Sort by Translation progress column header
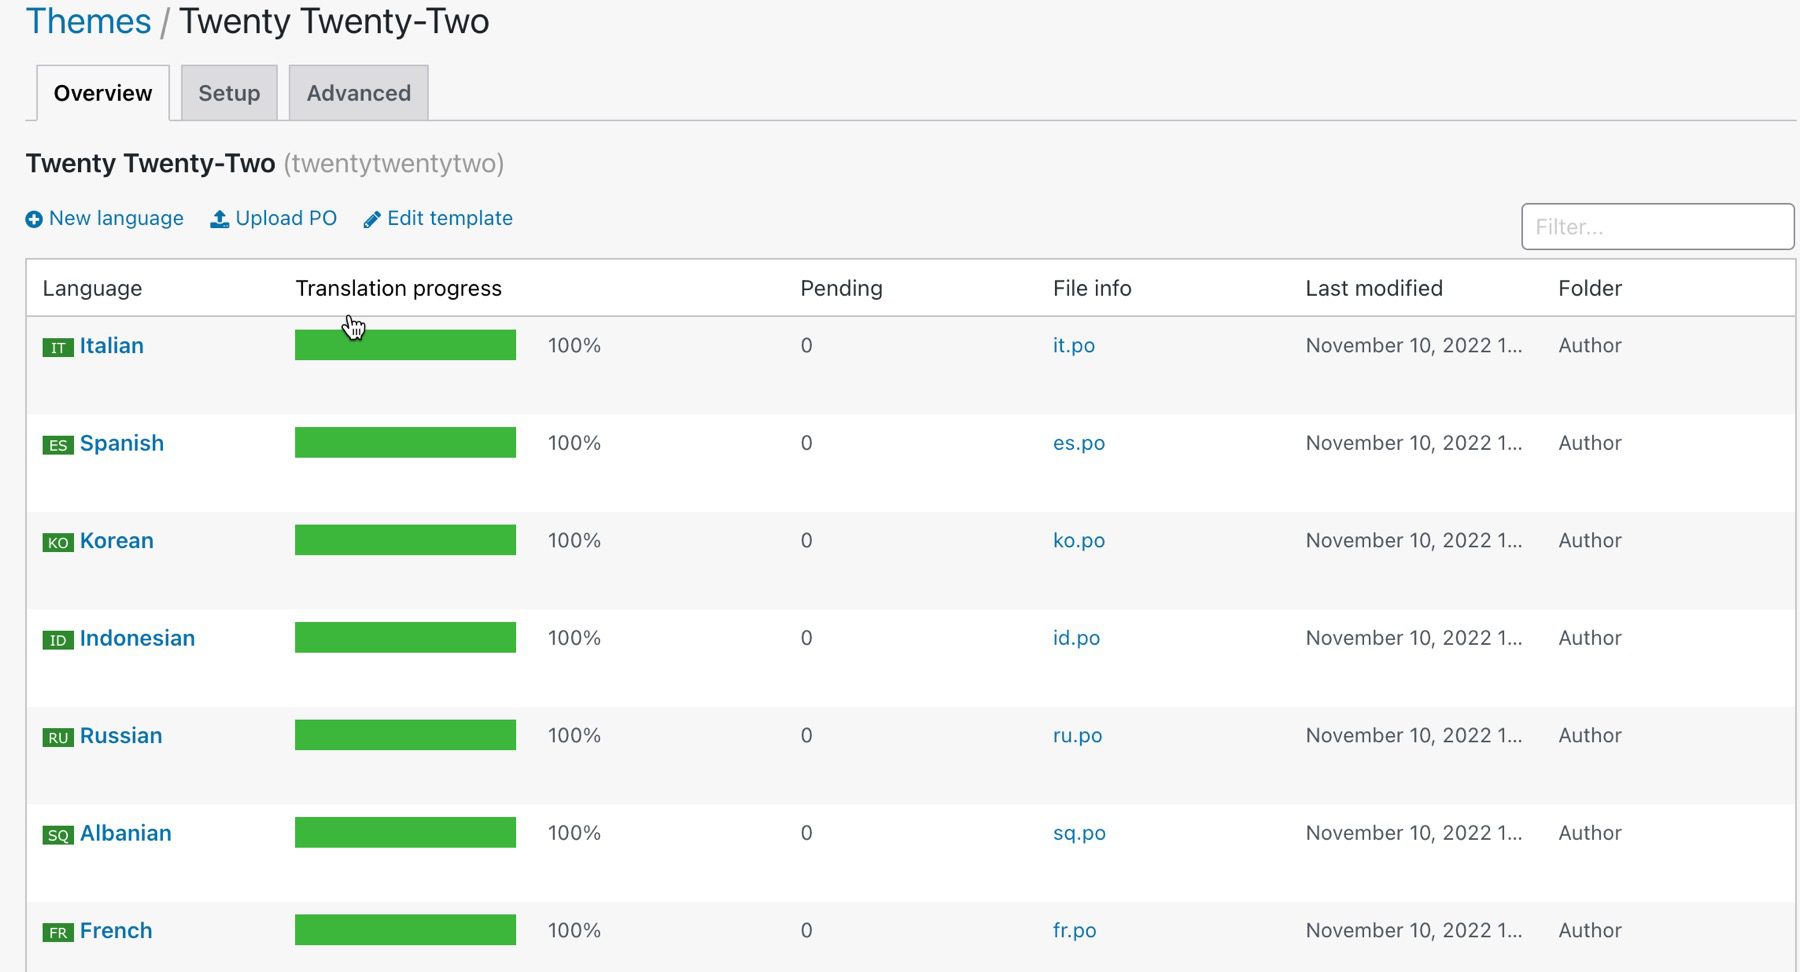Viewport: 1800px width, 972px height. [x=398, y=288]
